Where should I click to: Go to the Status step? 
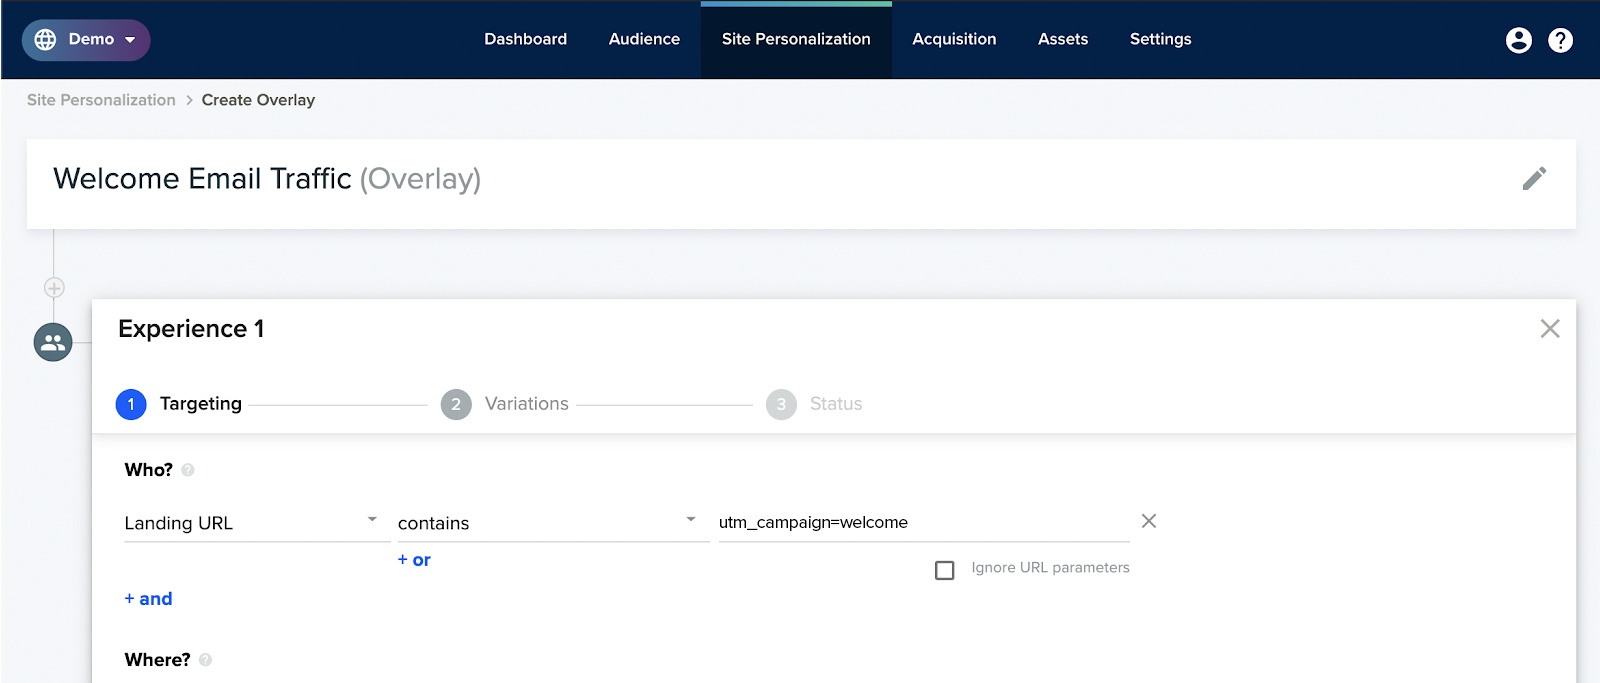click(814, 404)
